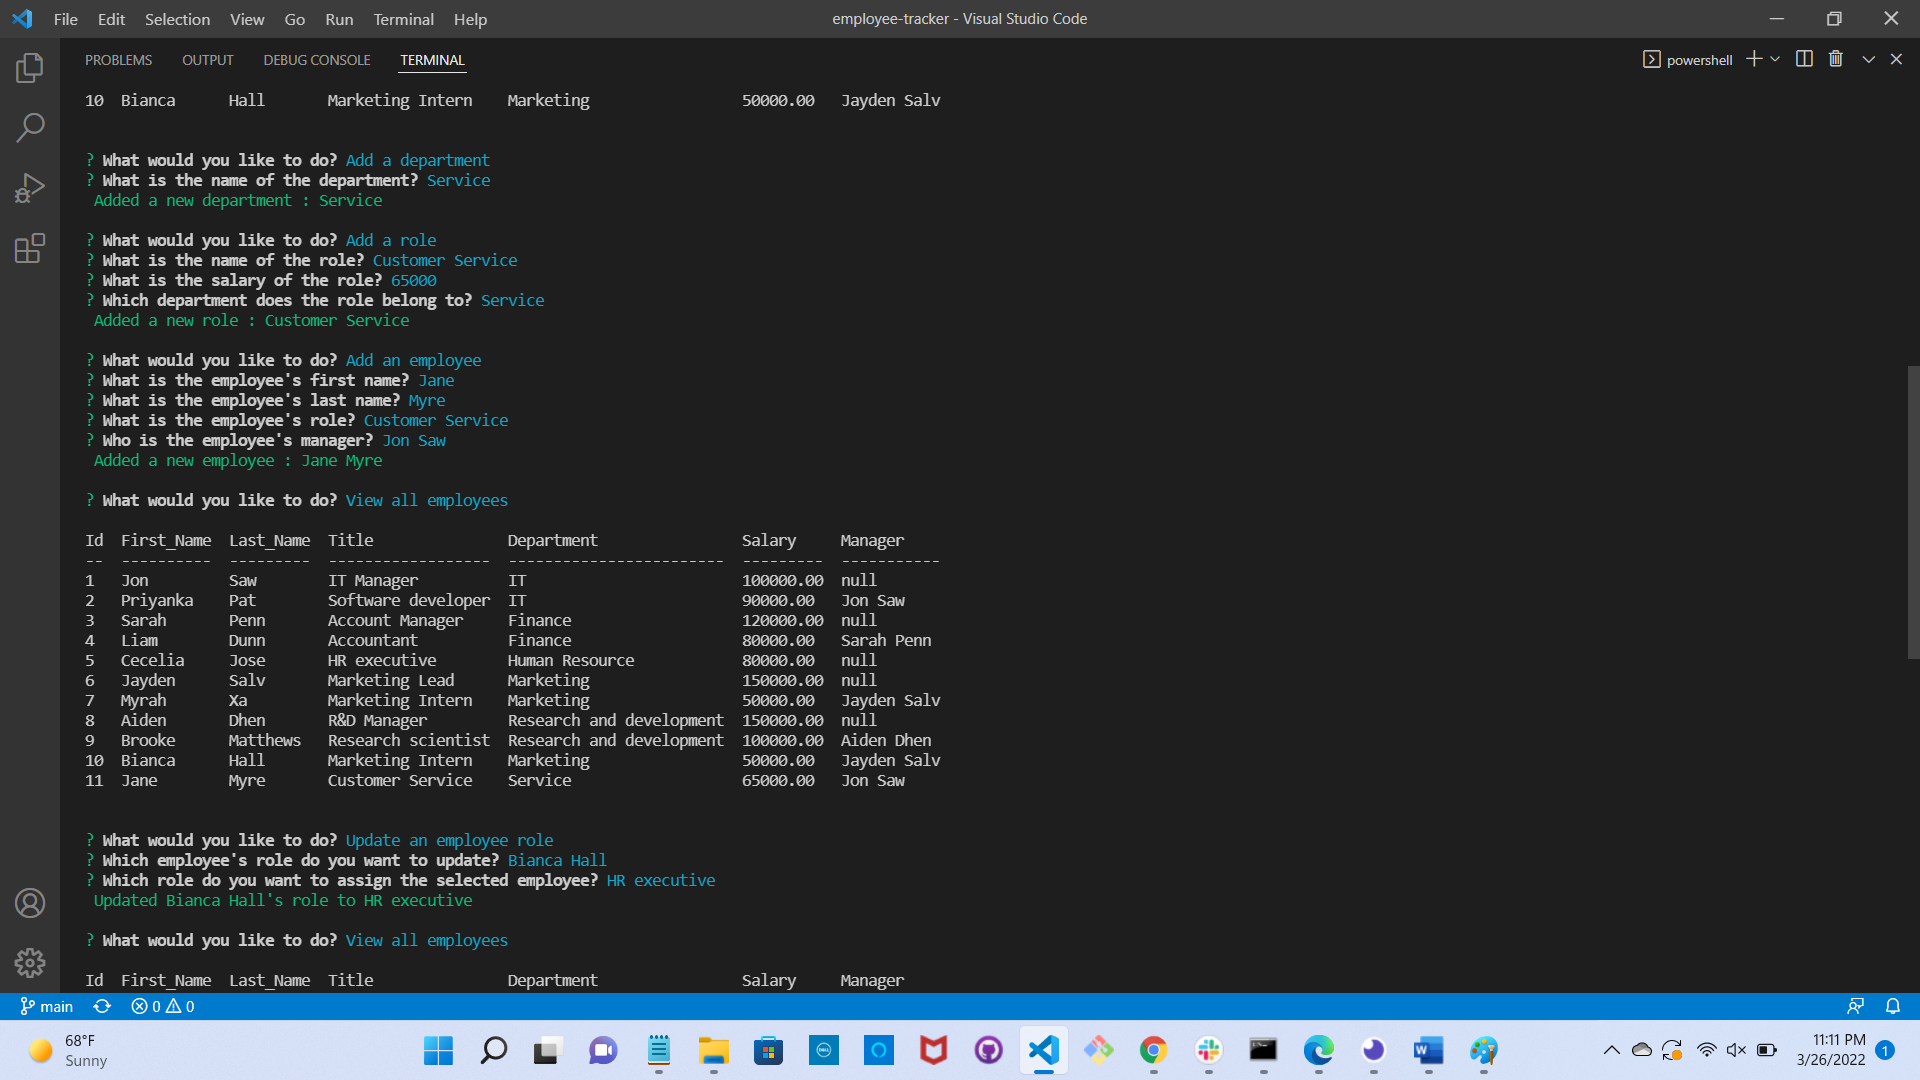Maximize the panel using the chevron icon
The height and width of the screenshot is (1080, 1920).
click(1868, 59)
